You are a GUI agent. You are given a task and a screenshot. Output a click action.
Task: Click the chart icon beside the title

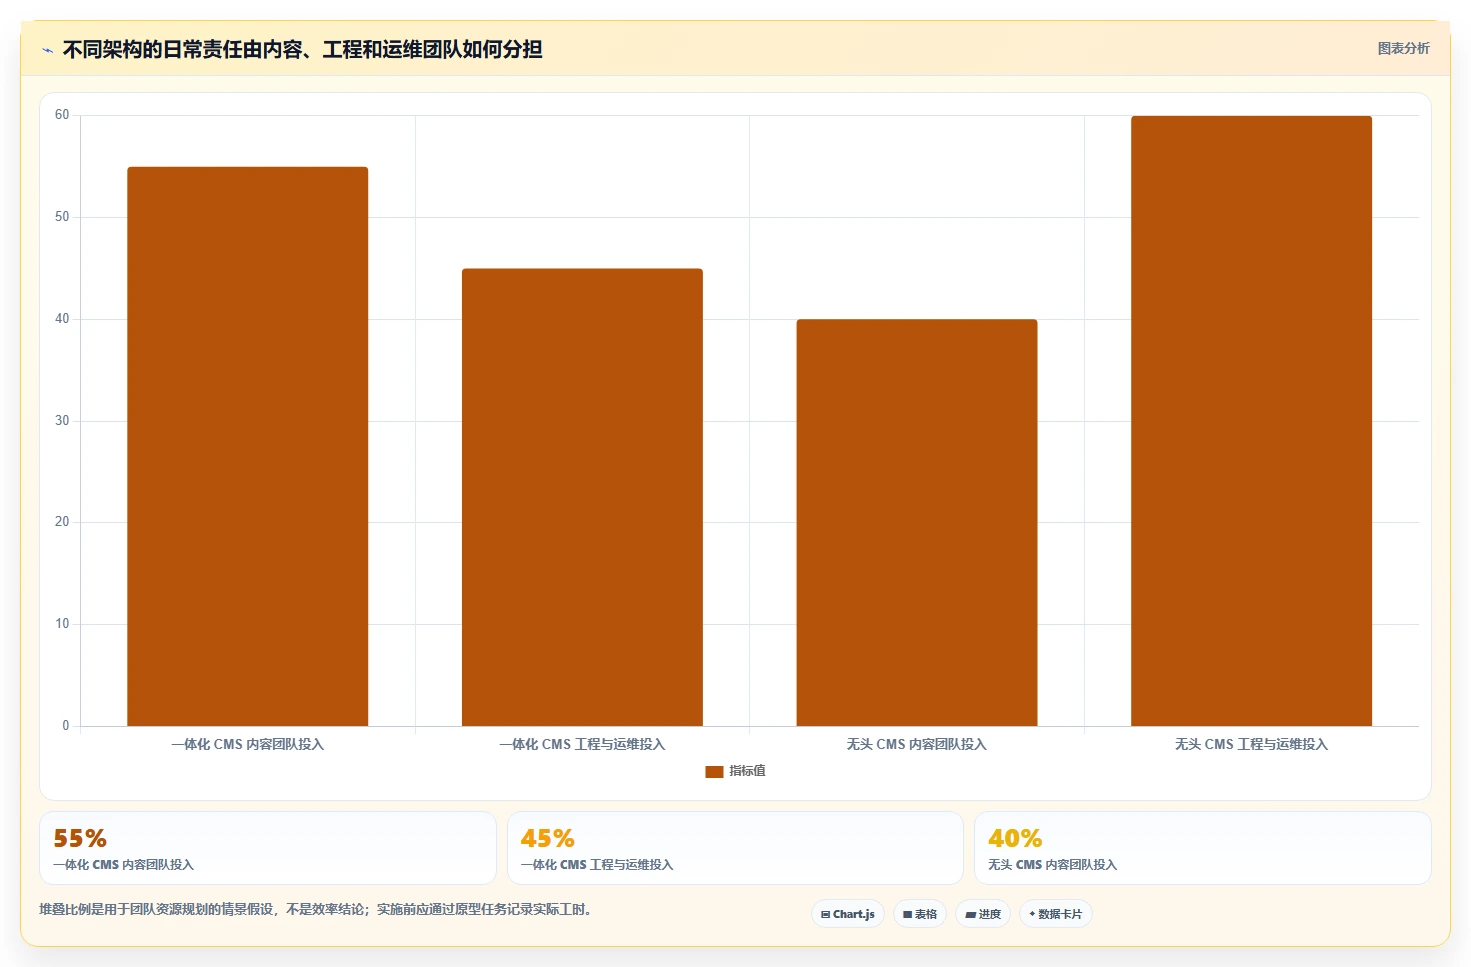point(47,50)
